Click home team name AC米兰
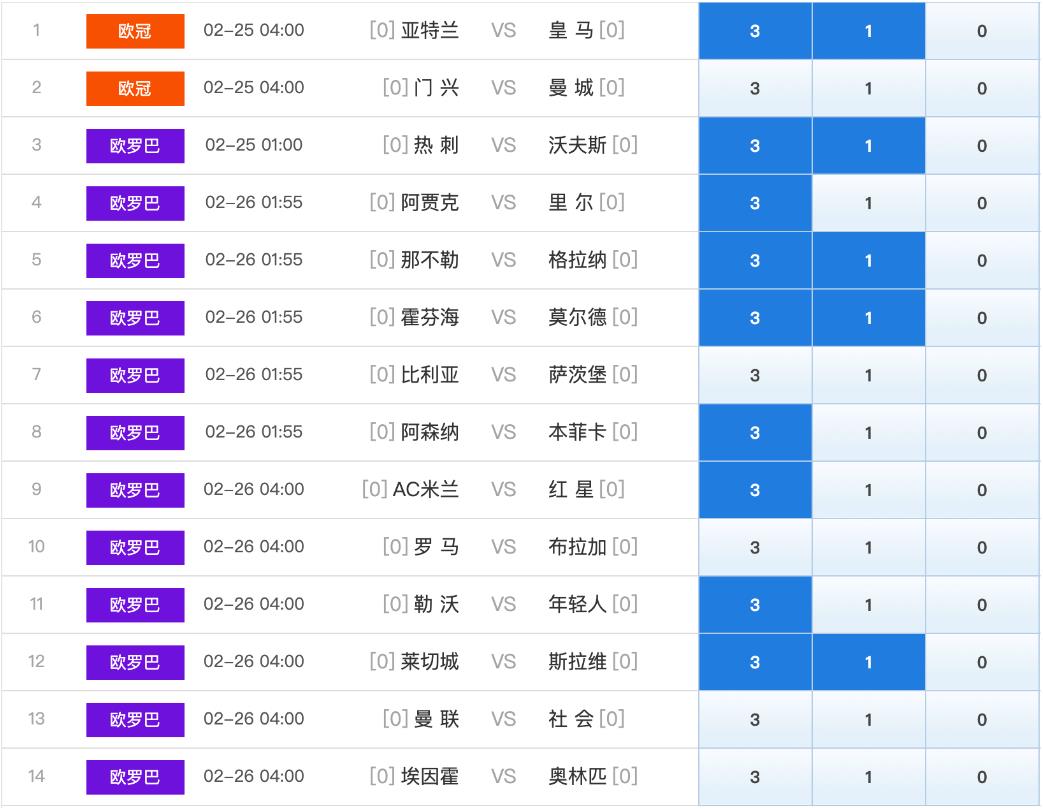Screen dimensions: 1043x809 [x=426, y=489]
